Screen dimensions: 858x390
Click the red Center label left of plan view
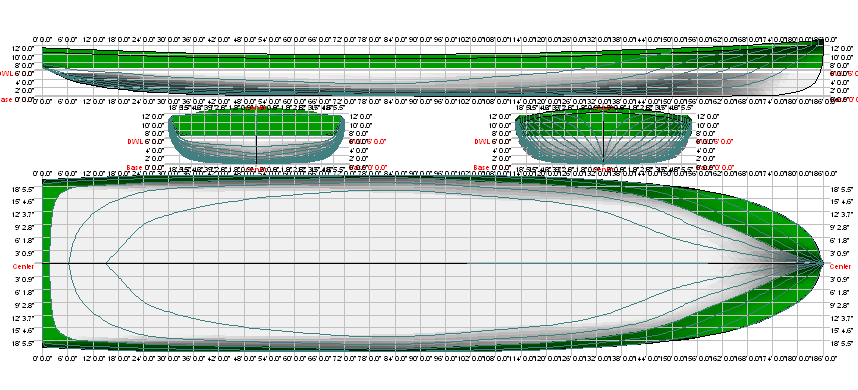click(x=22, y=266)
